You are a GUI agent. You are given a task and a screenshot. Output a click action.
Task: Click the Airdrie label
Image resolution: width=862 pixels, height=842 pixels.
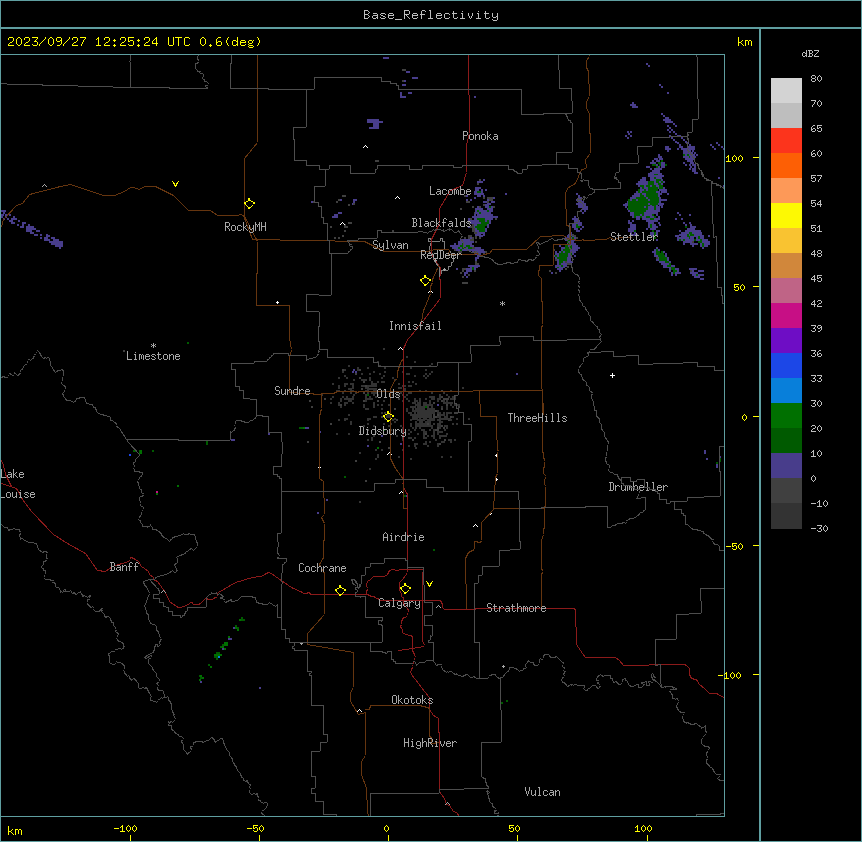coord(403,537)
